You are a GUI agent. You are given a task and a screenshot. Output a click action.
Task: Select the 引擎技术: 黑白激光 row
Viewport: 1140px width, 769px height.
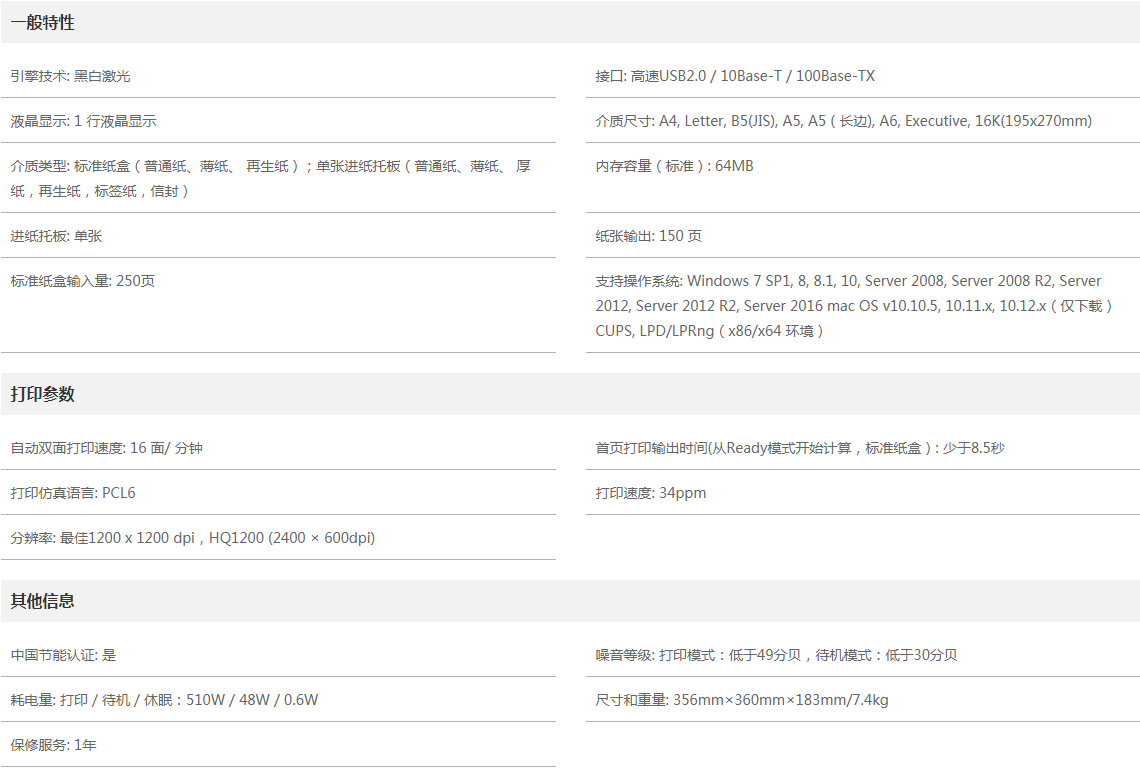[x=71, y=76]
